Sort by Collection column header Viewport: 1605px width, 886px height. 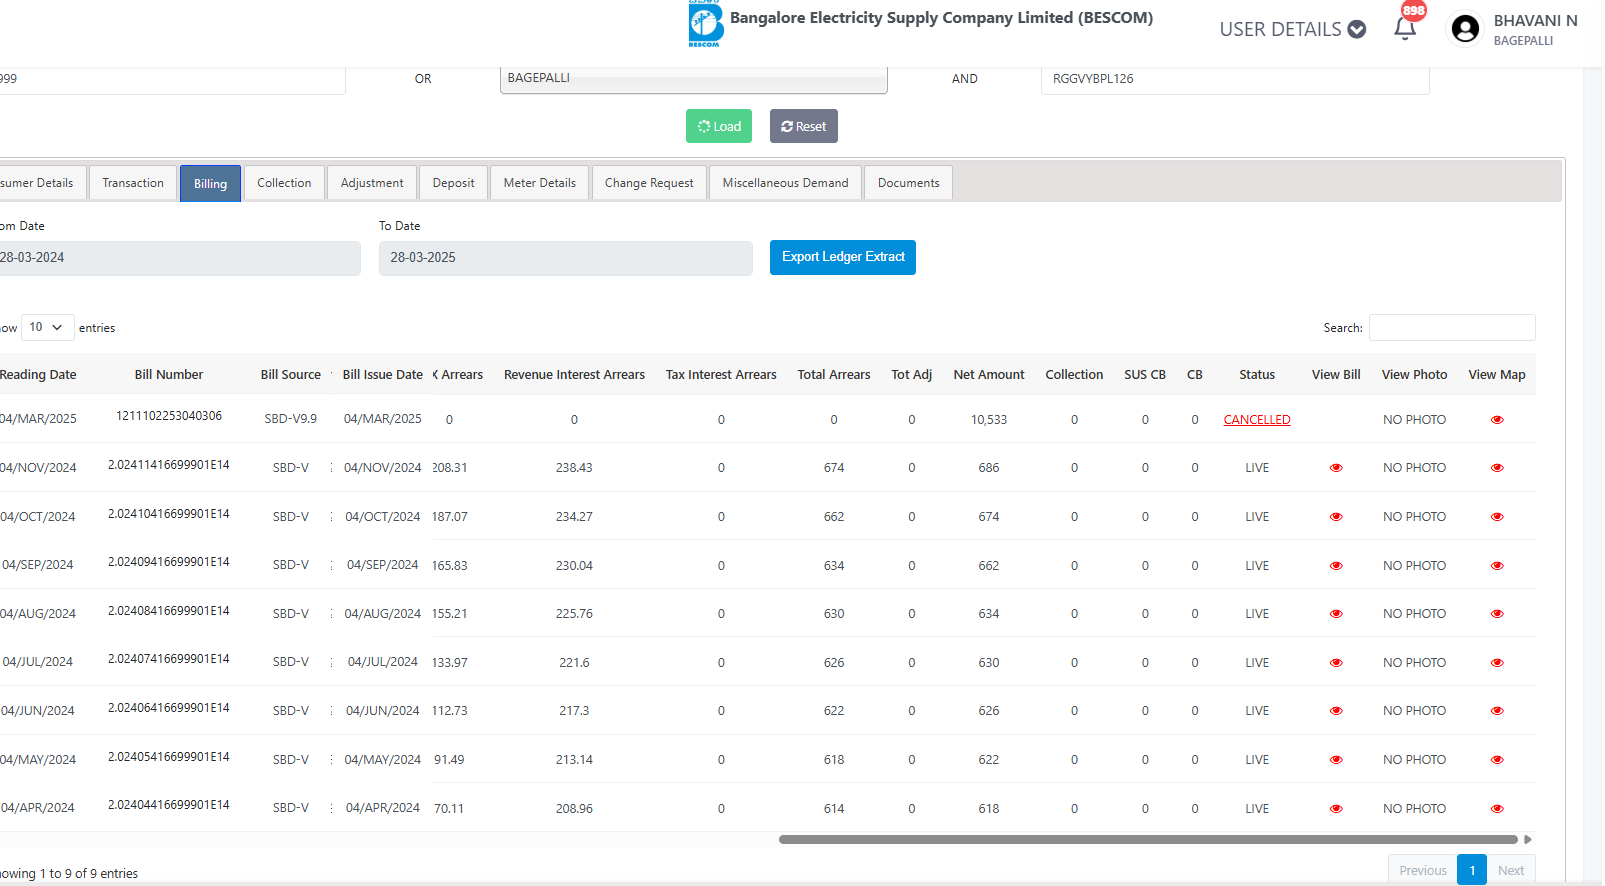coord(1074,375)
